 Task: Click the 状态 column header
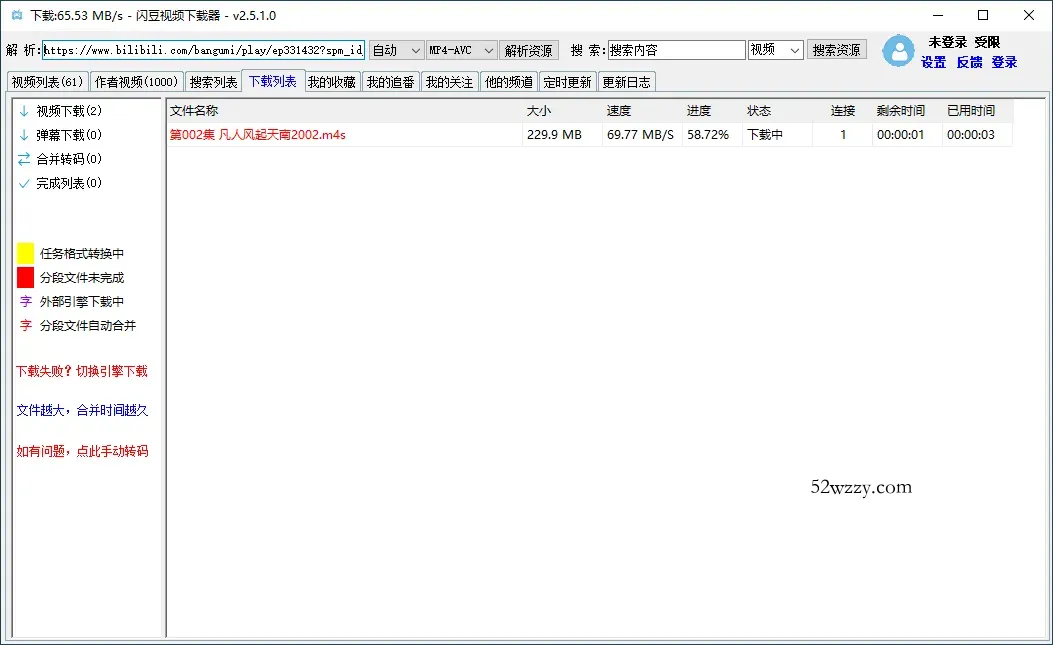point(777,111)
